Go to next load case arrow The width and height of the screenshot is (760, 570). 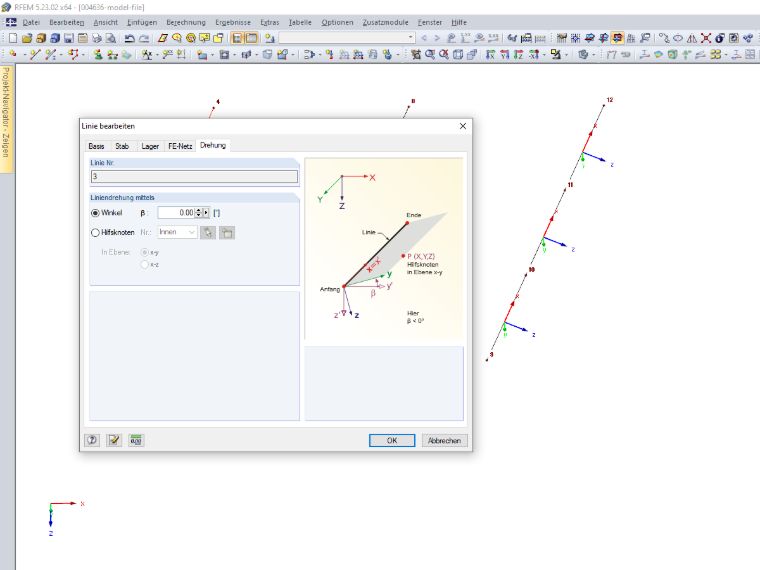coord(437,38)
